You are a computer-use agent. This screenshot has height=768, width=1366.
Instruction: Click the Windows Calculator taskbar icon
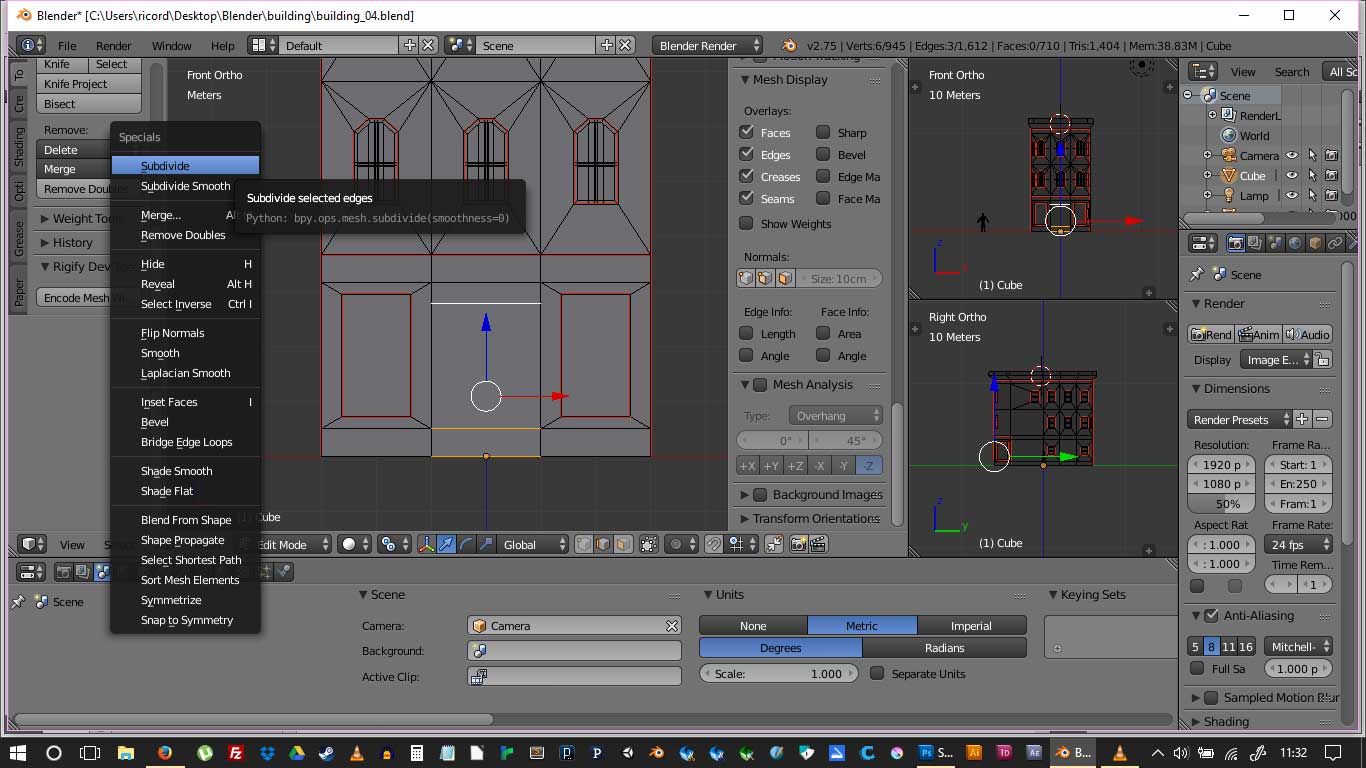[x=417, y=753]
